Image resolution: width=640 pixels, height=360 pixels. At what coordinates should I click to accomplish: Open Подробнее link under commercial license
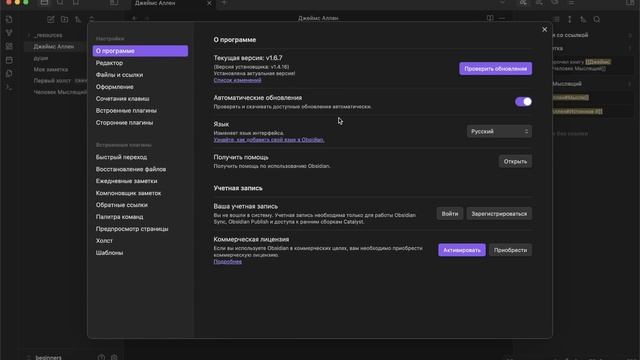coord(228,262)
